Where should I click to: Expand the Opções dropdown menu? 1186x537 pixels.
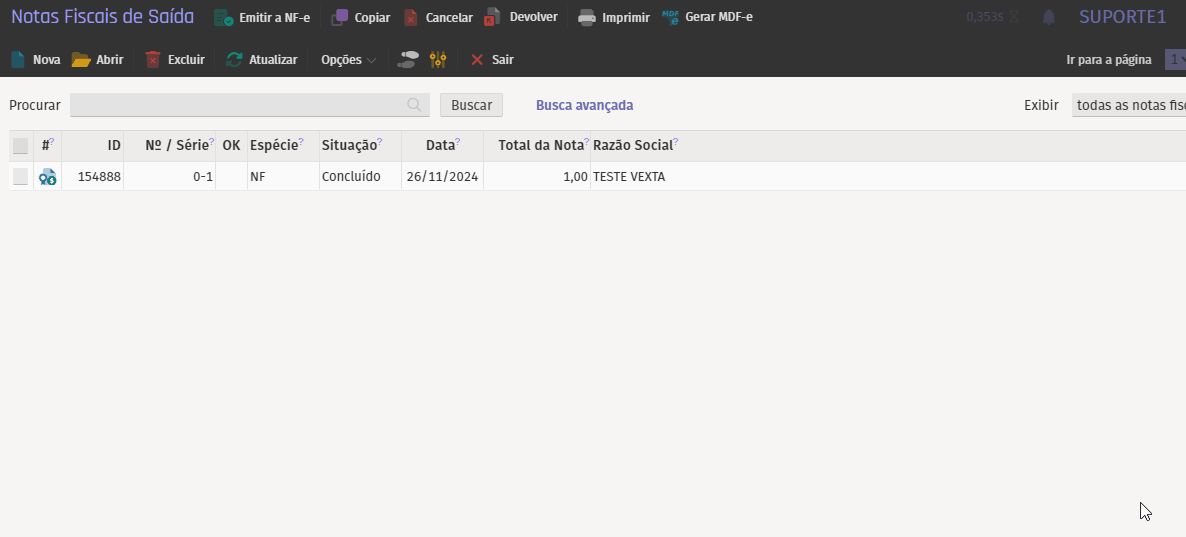348,60
